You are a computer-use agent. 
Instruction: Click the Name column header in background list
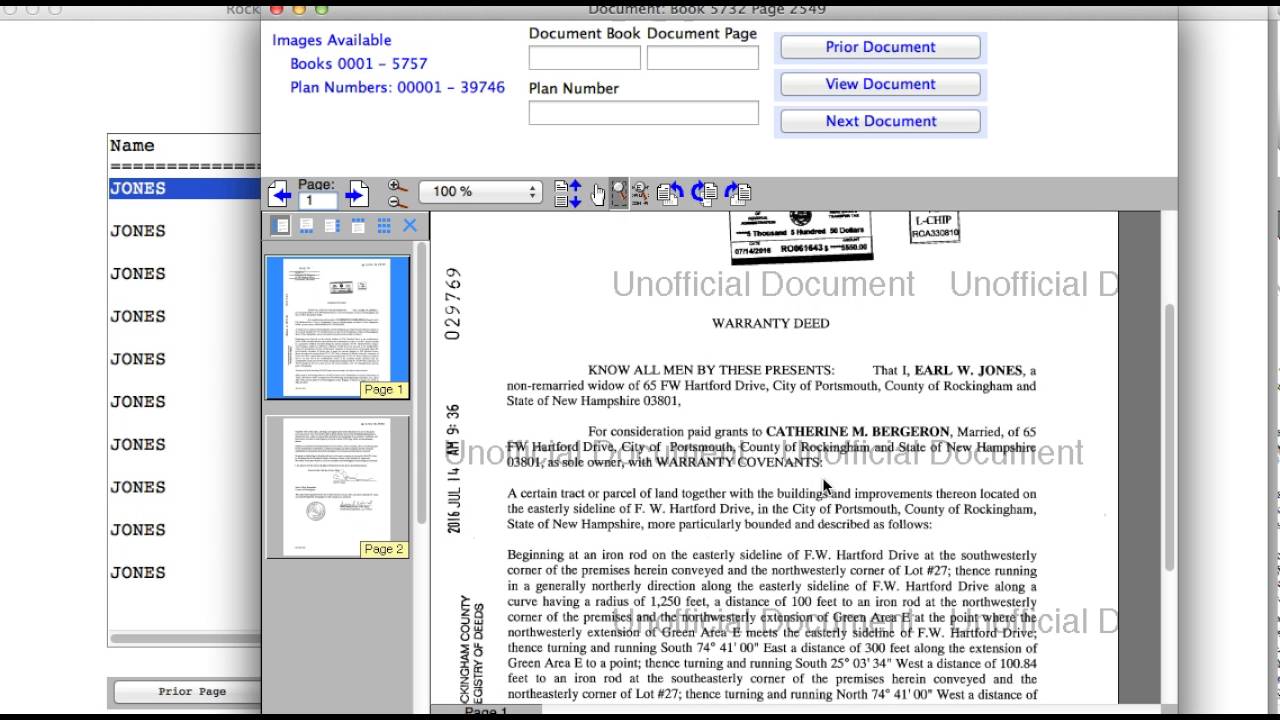[x=132, y=146]
